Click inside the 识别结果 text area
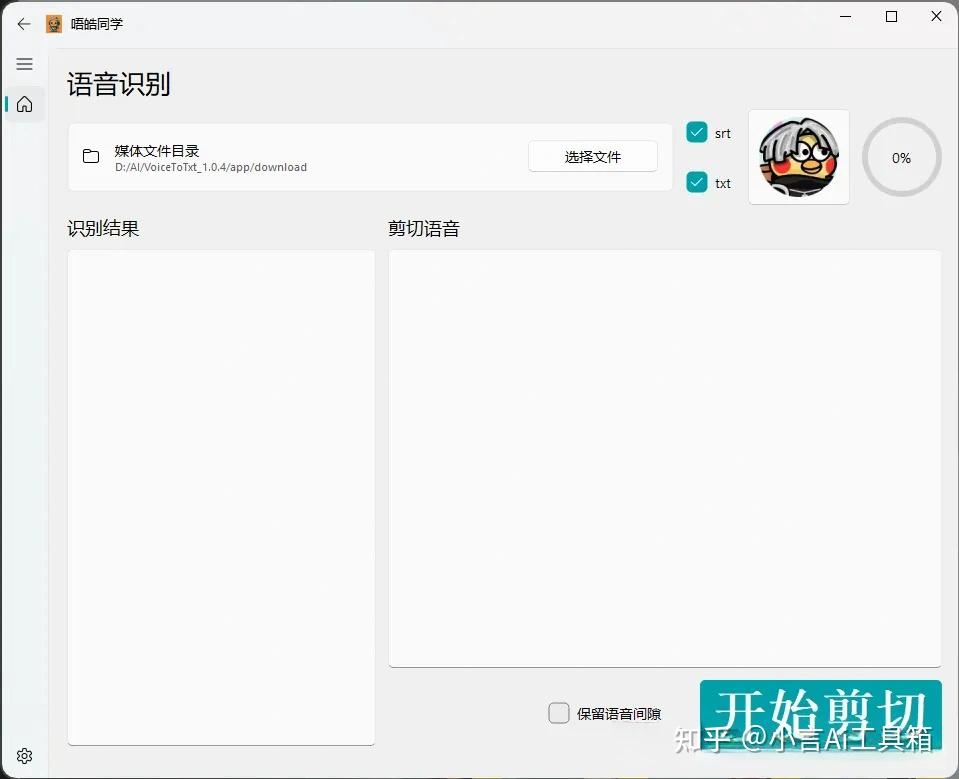This screenshot has height=779, width=959. 221,497
